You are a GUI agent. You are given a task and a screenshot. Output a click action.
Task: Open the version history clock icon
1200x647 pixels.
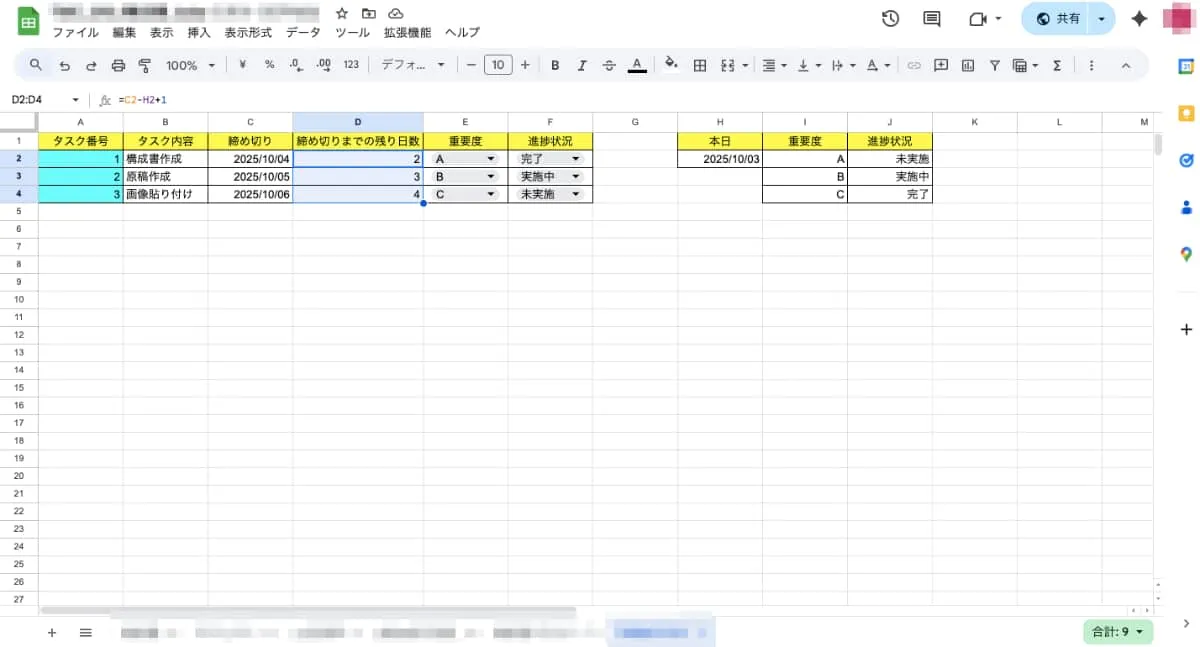click(x=890, y=19)
